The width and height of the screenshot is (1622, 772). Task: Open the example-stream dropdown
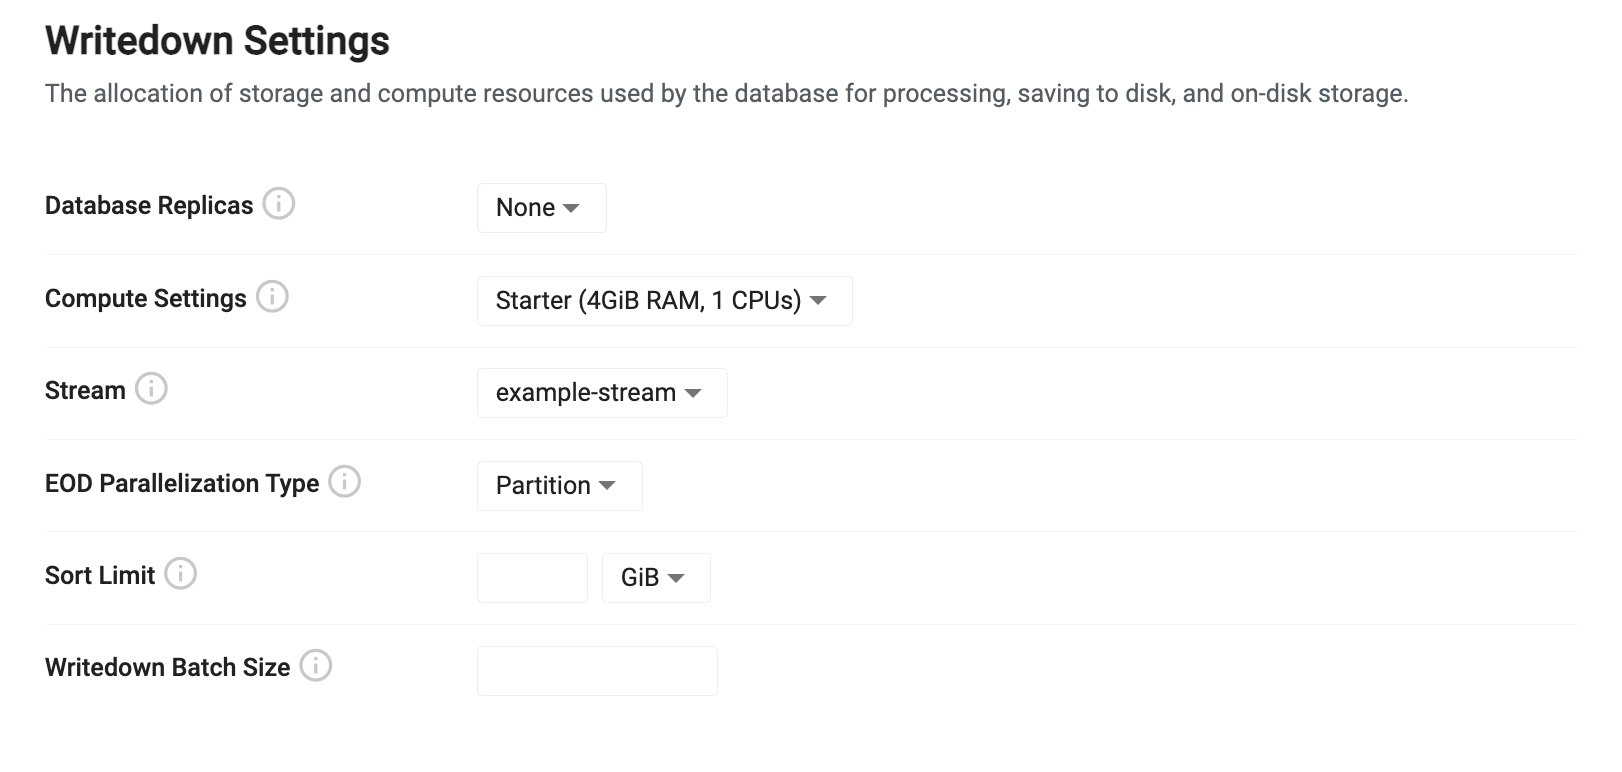pos(601,393)
